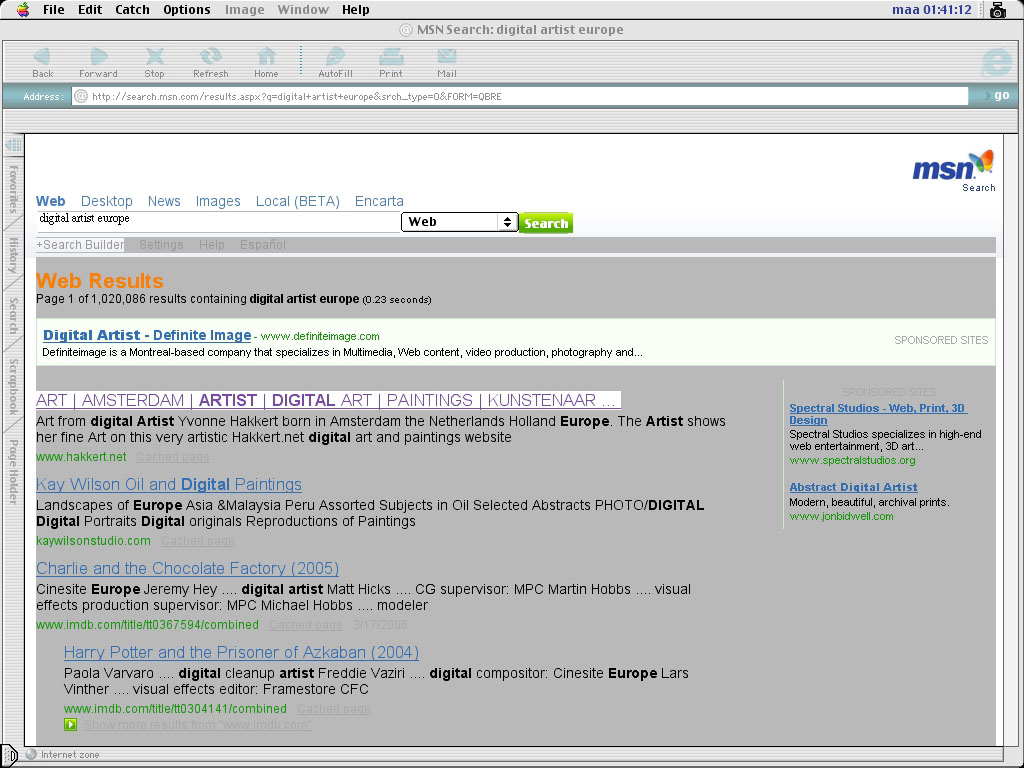Switch to the Web search tab
The width and height of the screenshot is (1024, 768).
(x=50, y=201)
